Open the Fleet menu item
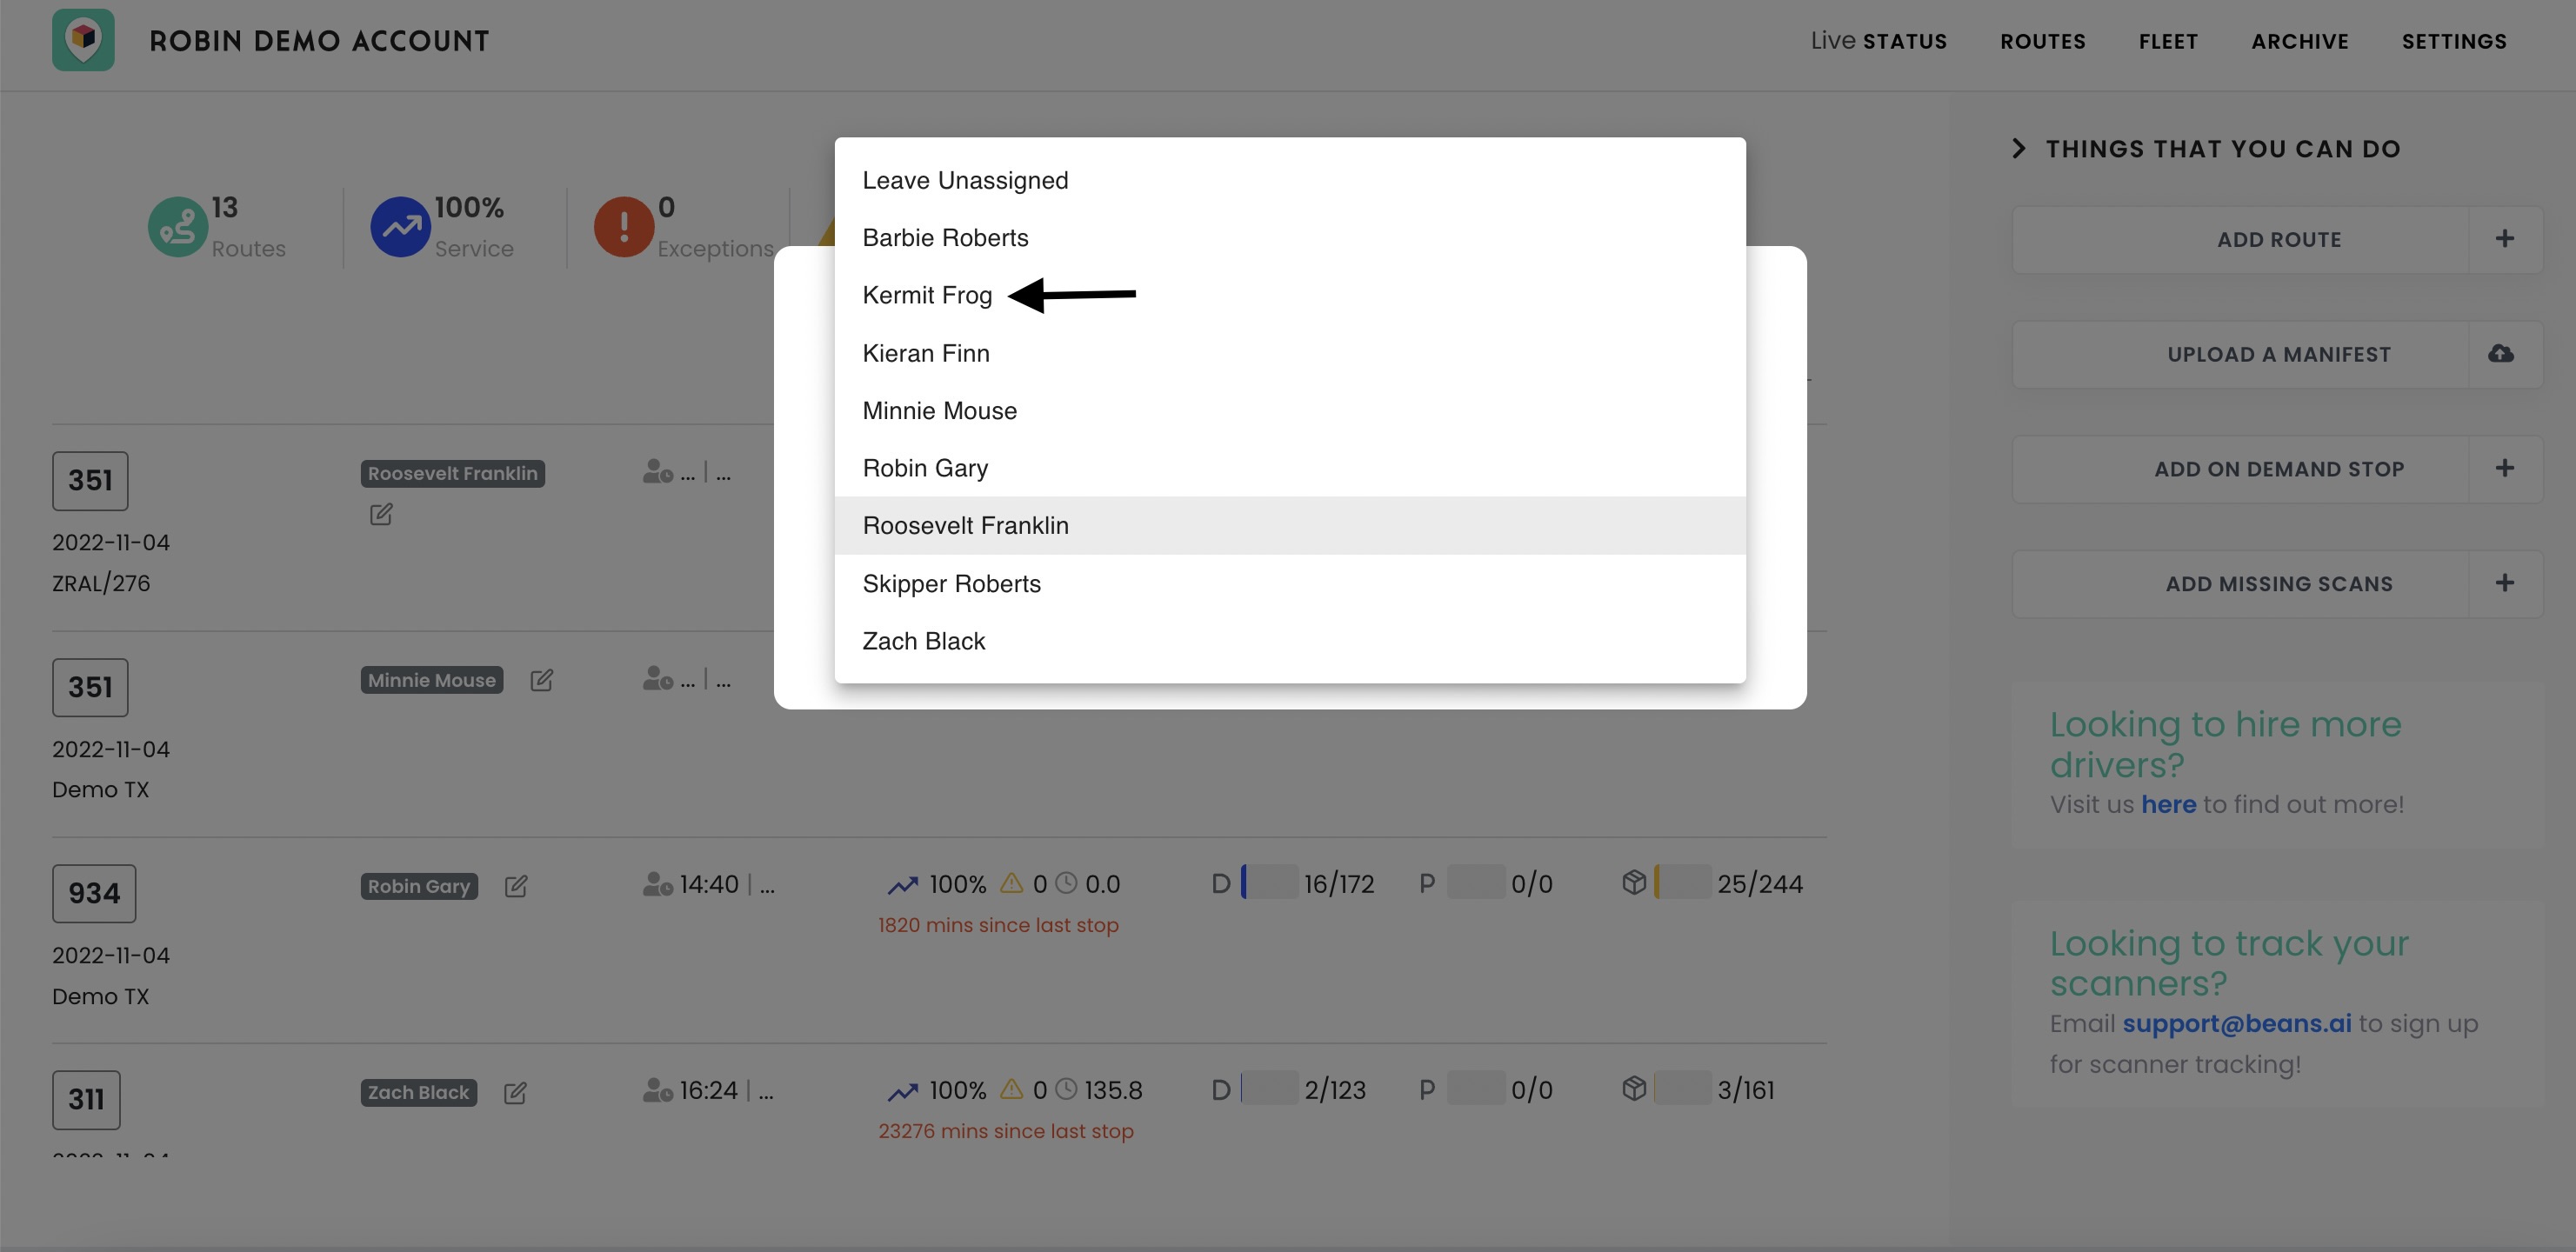2576x1252 pixels. click(2168, 42)
